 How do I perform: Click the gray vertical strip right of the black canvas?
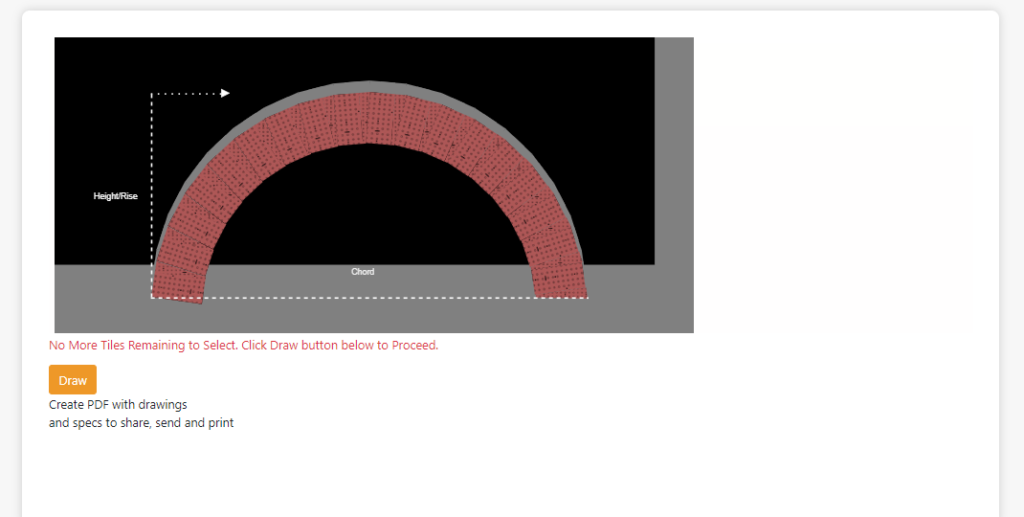(x=674, y=151)
